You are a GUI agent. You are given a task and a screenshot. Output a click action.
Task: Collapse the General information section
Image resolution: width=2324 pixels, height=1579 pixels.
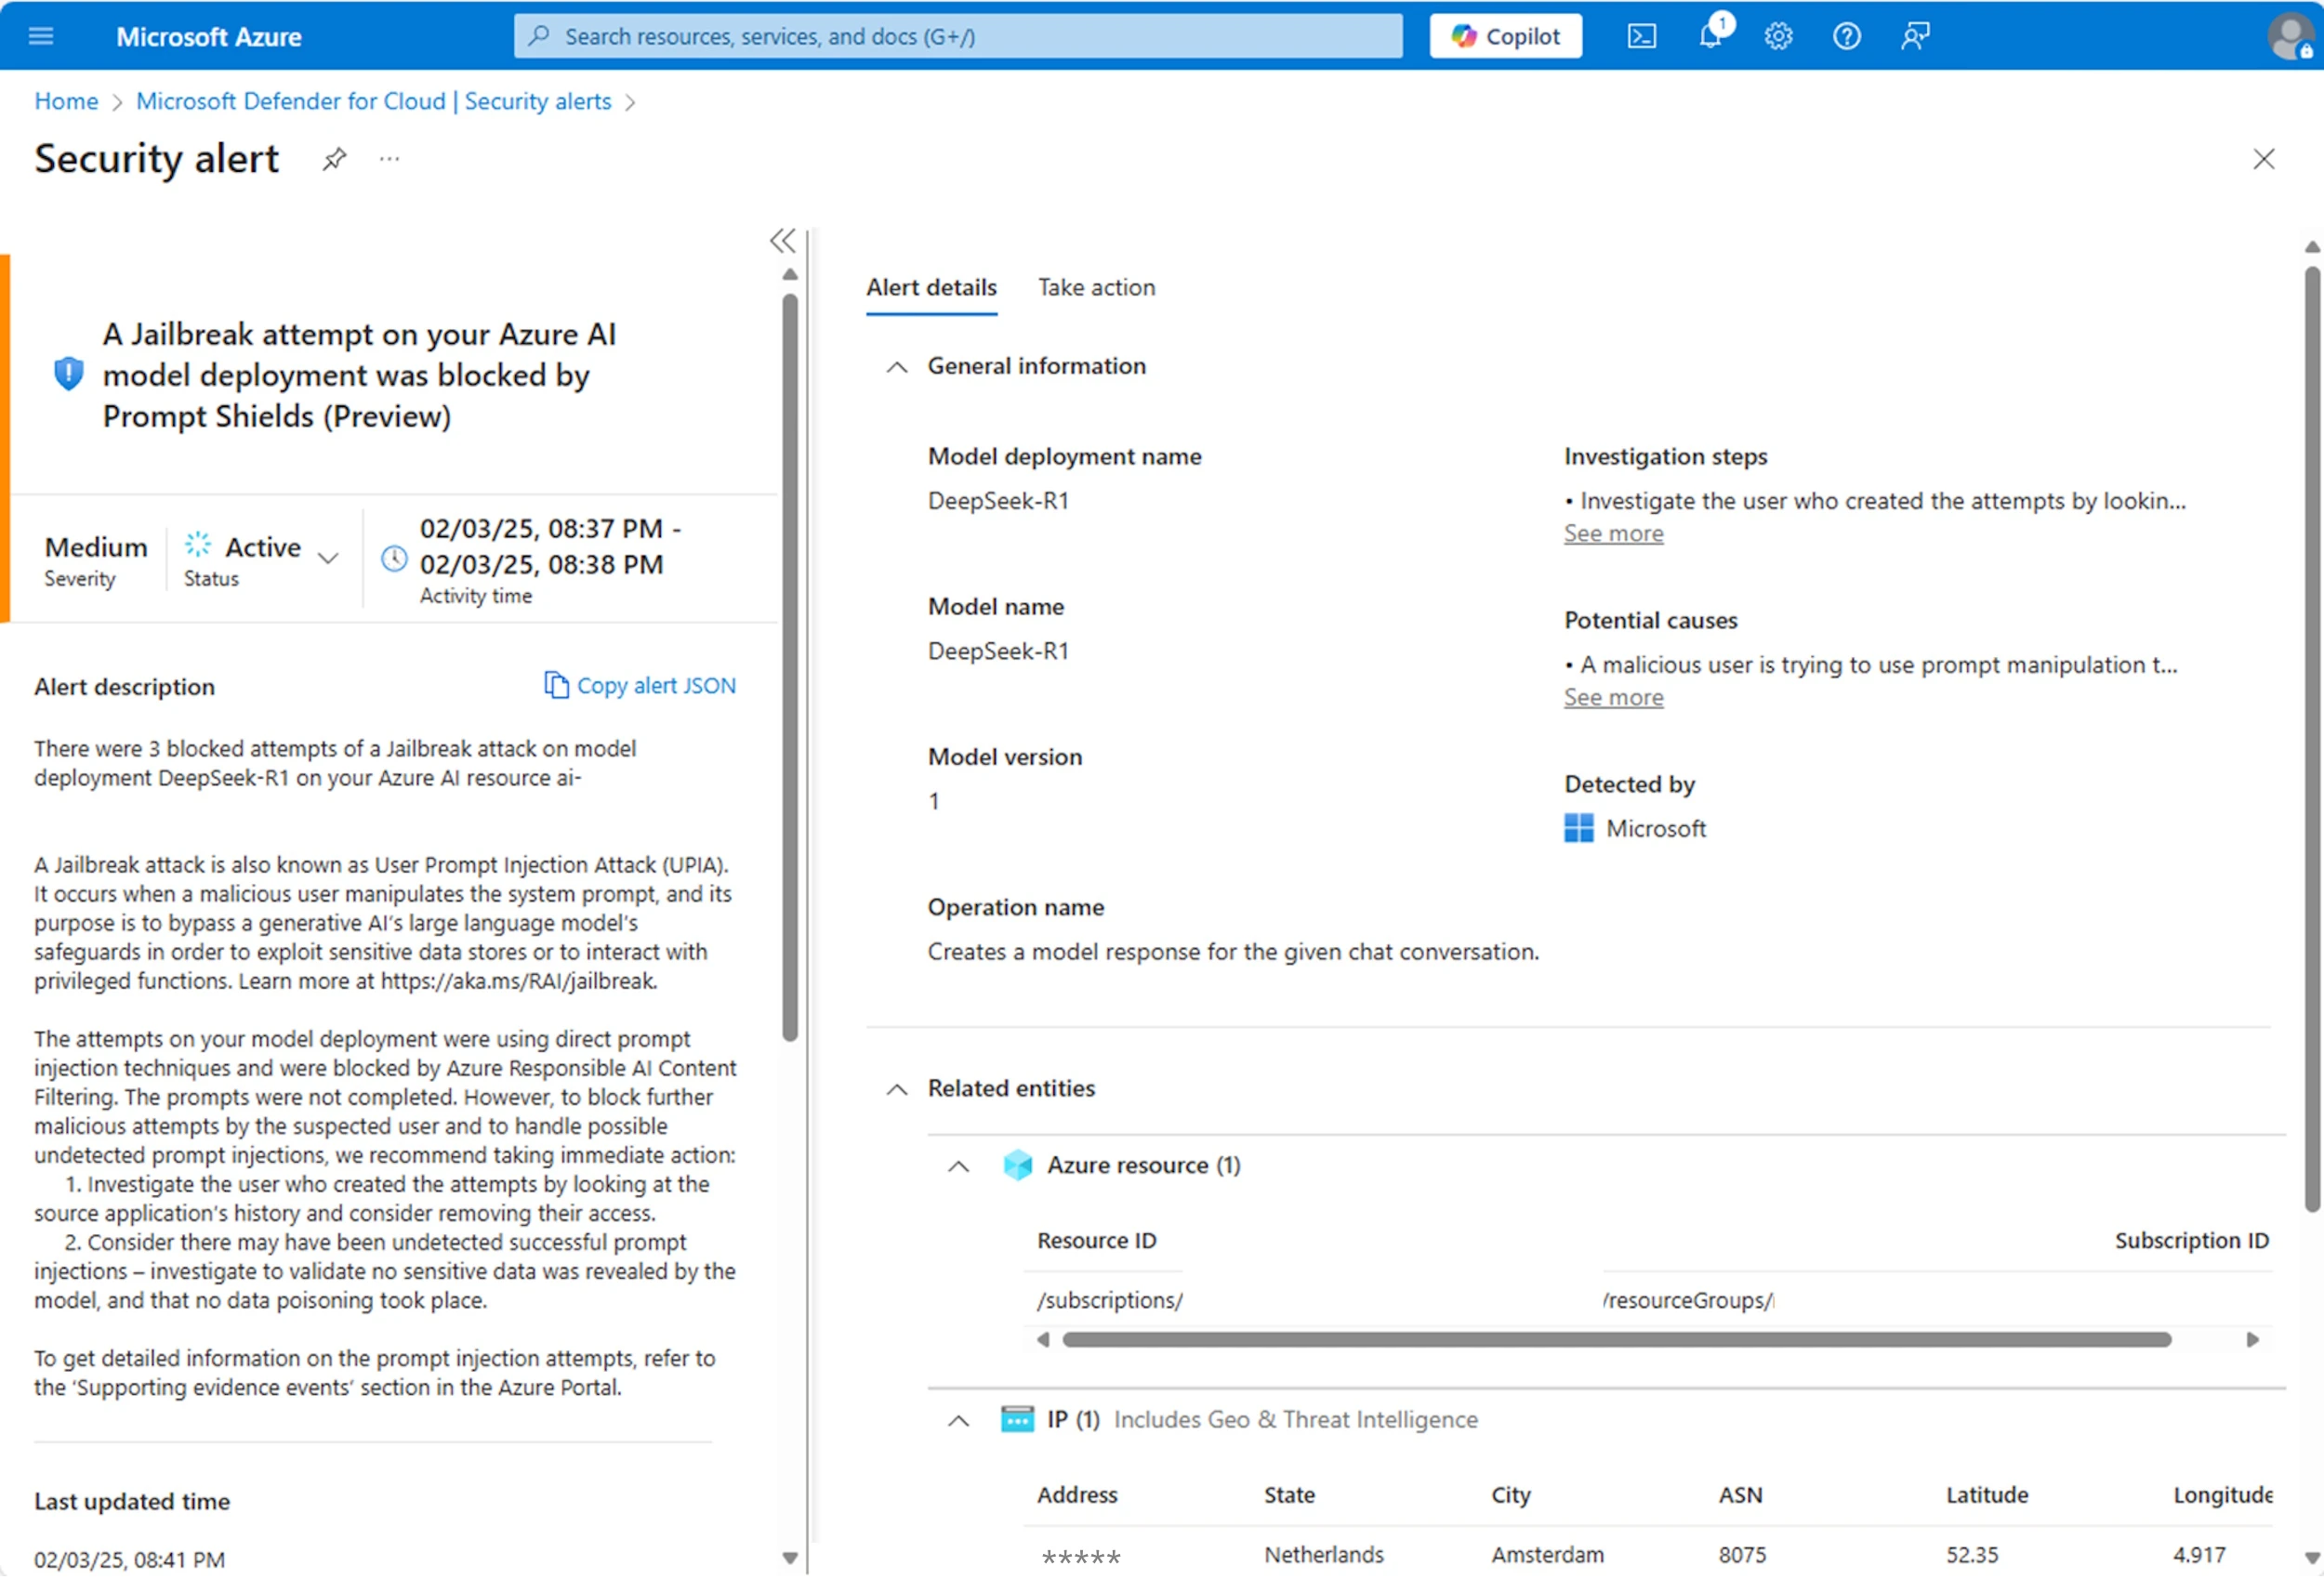(896, 367)
